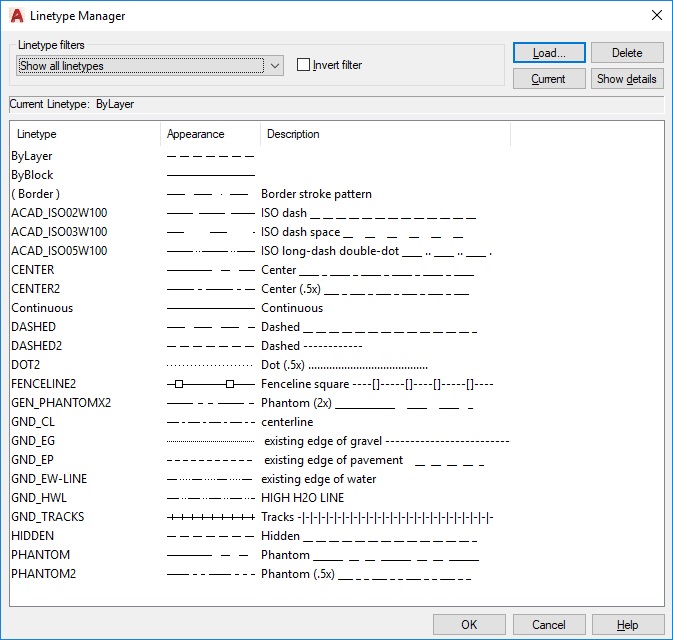Choose the Continuous linetype row

coord(42,308)
